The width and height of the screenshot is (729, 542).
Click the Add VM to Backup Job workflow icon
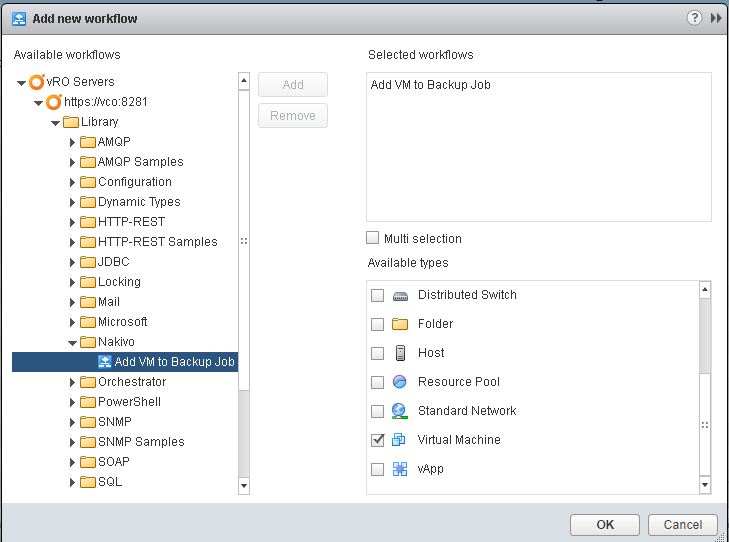click(105, 362)
